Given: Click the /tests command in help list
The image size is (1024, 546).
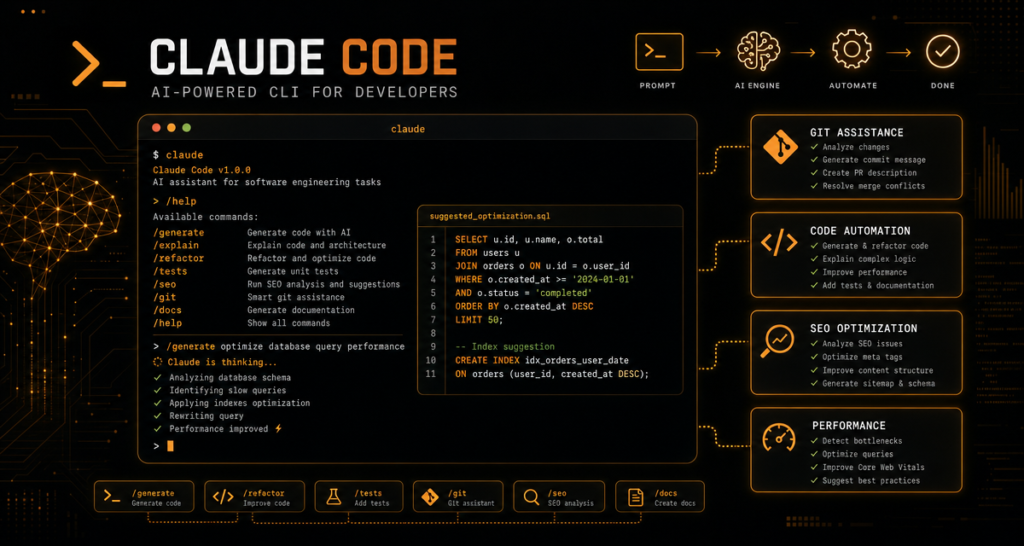Looking at the screenshot, I should coord(170,271).
